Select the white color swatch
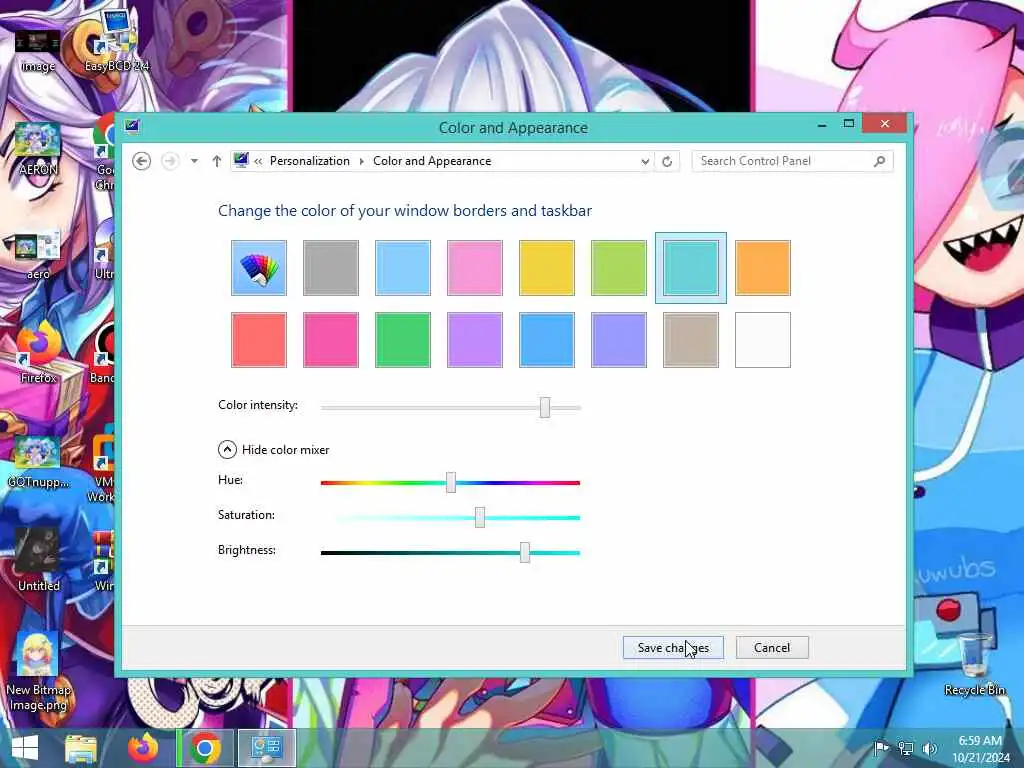Screen dimensions: 1024x768 (x=763, y=340)
